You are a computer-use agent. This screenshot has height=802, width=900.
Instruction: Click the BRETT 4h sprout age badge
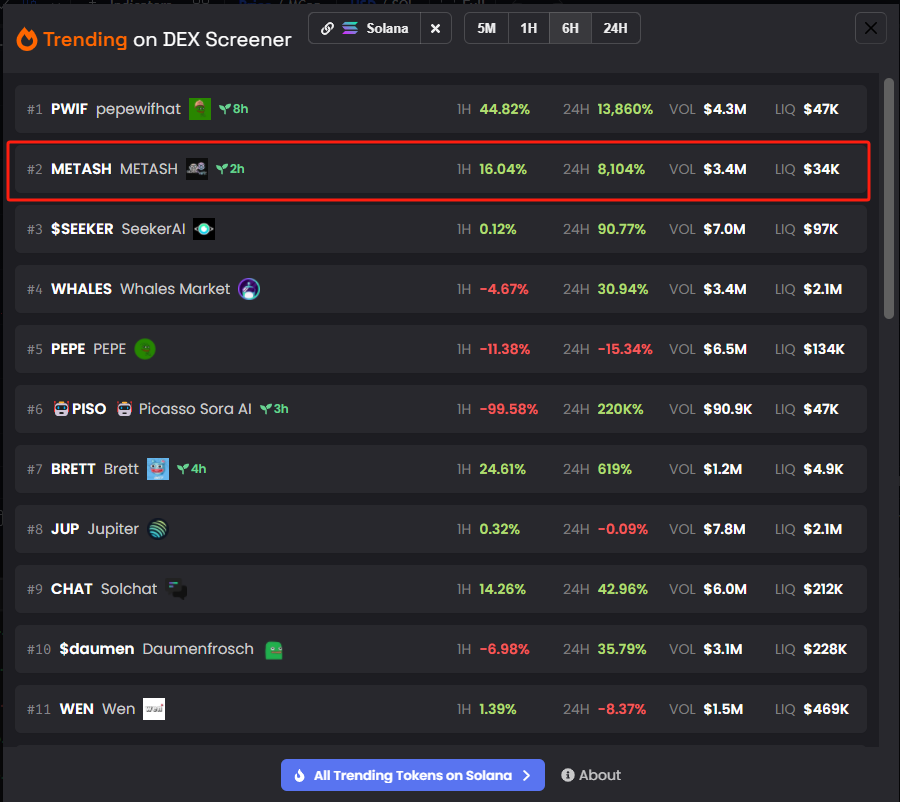tap(192, 469)
